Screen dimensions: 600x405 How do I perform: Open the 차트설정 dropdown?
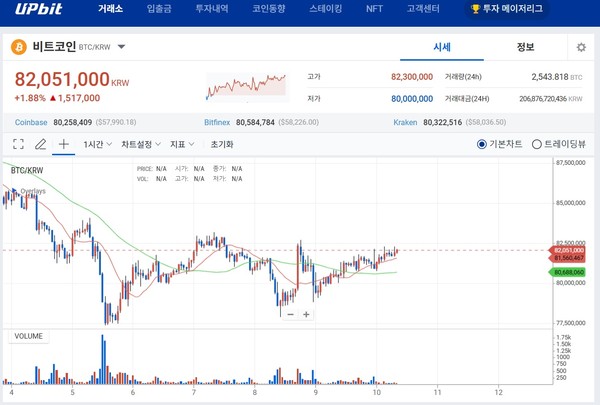point(142,144)
